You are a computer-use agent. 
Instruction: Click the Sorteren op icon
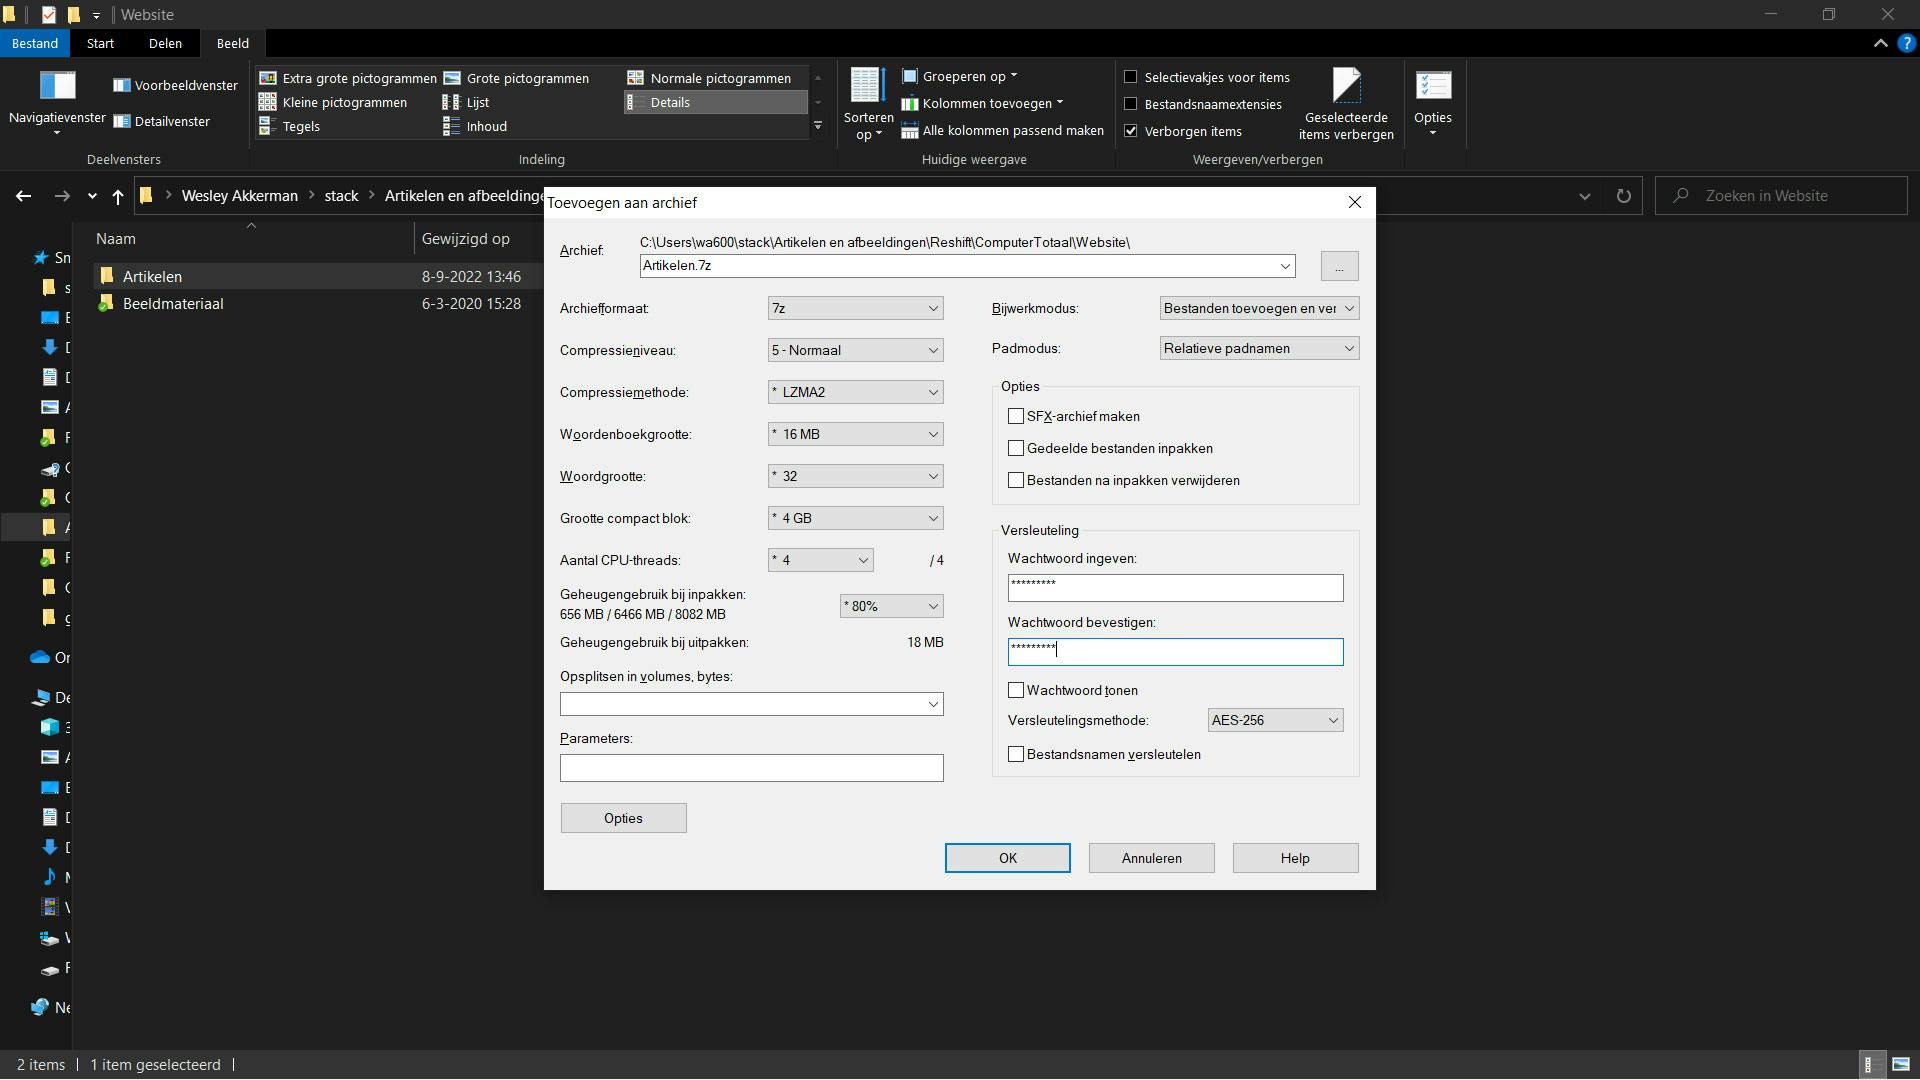867,86
